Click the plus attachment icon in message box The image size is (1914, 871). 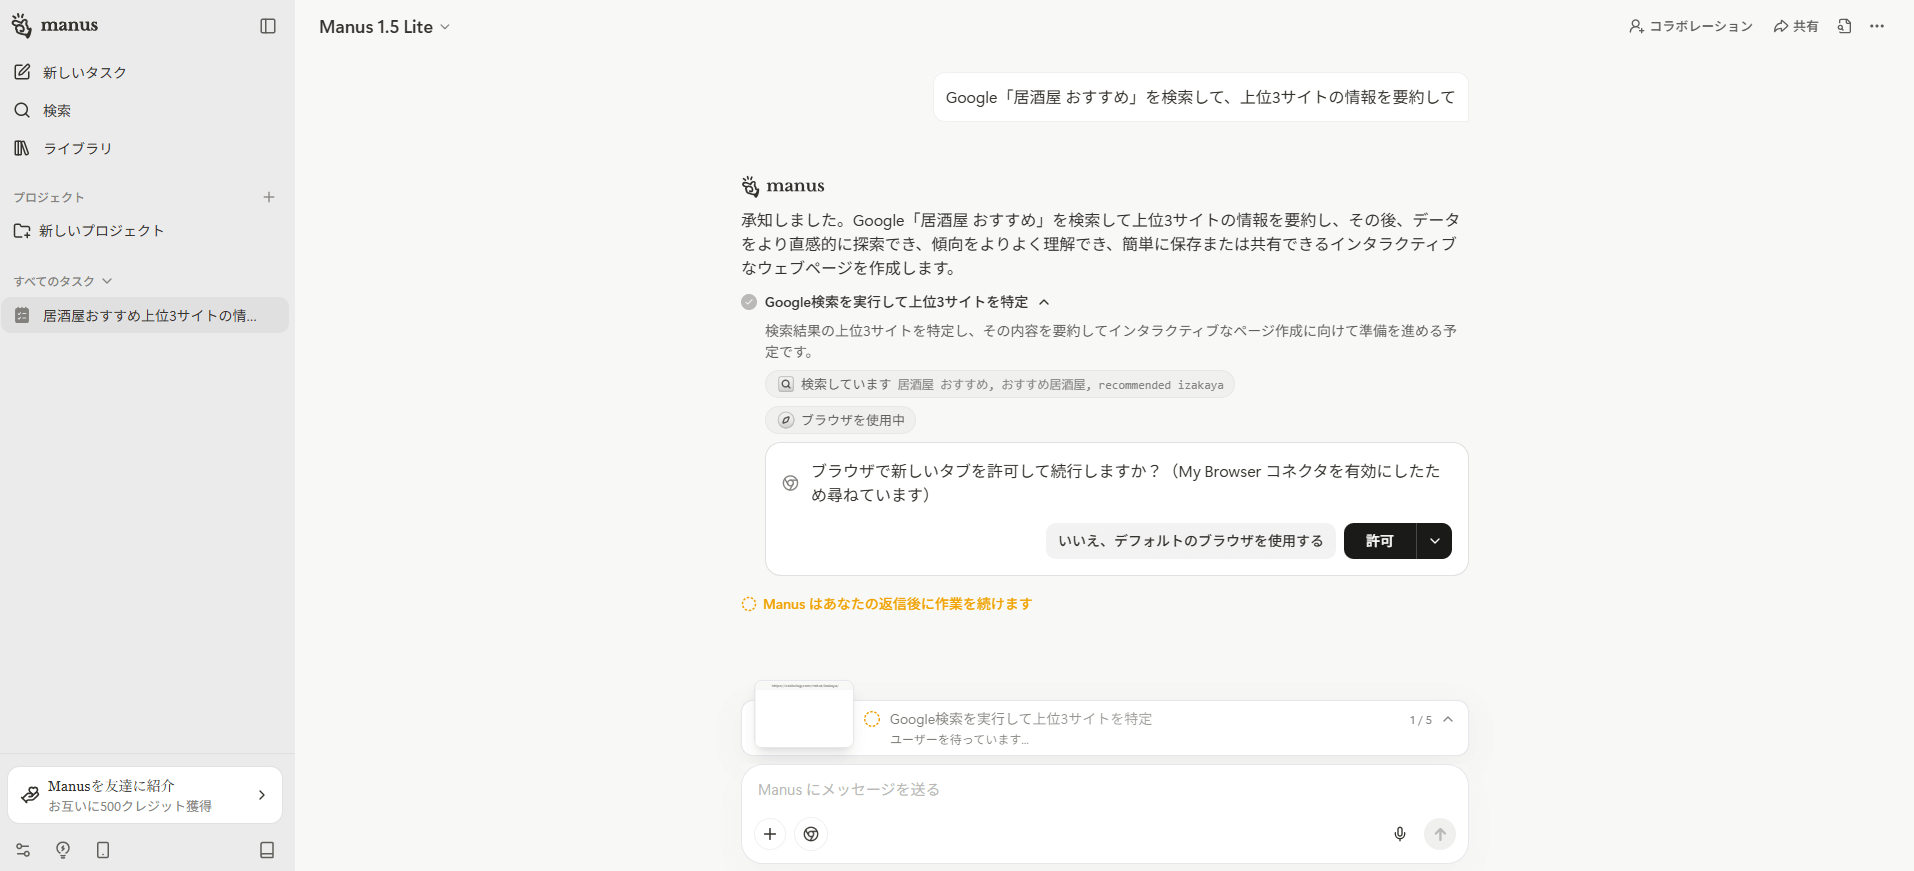[770, 834]
